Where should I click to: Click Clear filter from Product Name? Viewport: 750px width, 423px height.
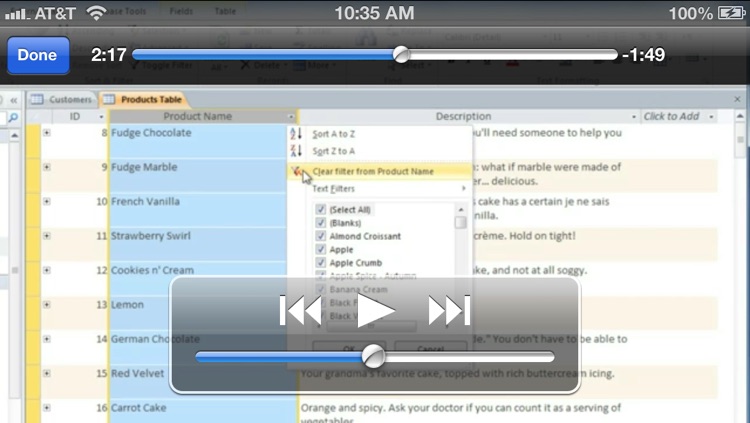[x=380, y=171]
